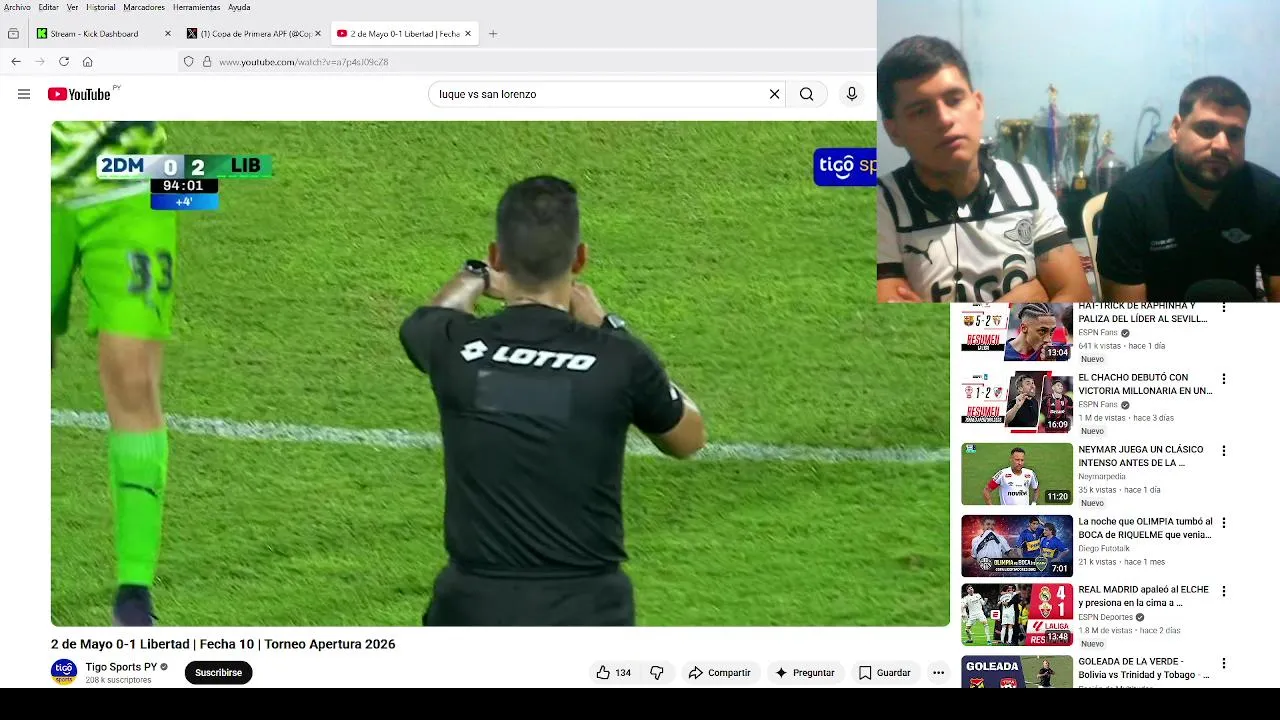Viewport: 1280px width, 720px height.
Task: Open Tigo Sports PY channel avatar
Action: pos(64,672)
